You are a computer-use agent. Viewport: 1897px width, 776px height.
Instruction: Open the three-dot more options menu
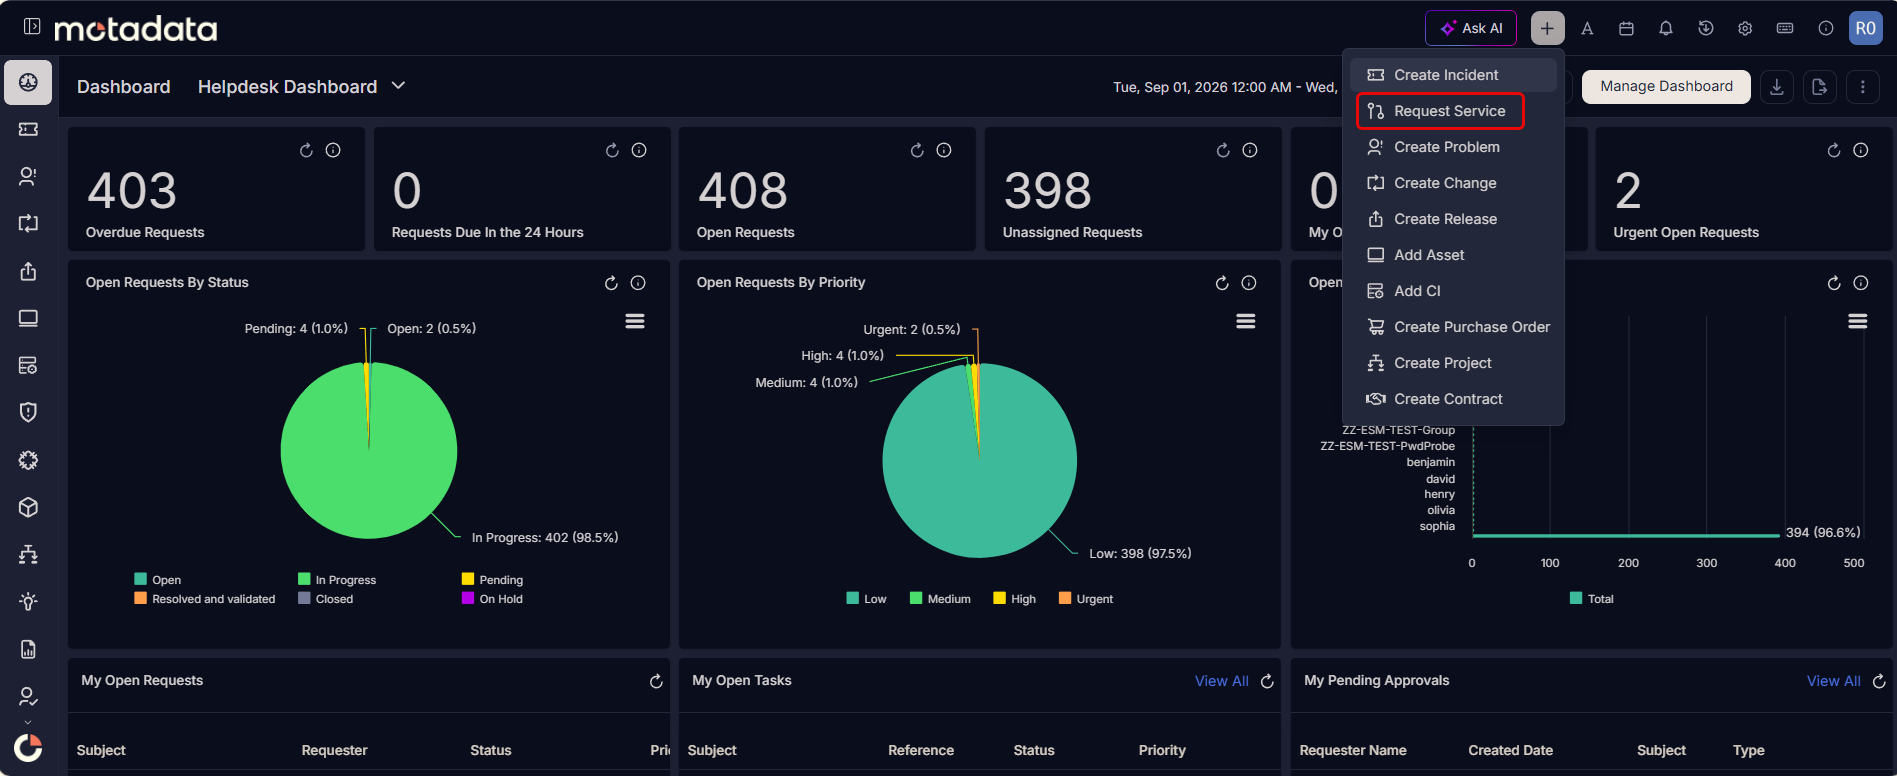pos(1863,87)
